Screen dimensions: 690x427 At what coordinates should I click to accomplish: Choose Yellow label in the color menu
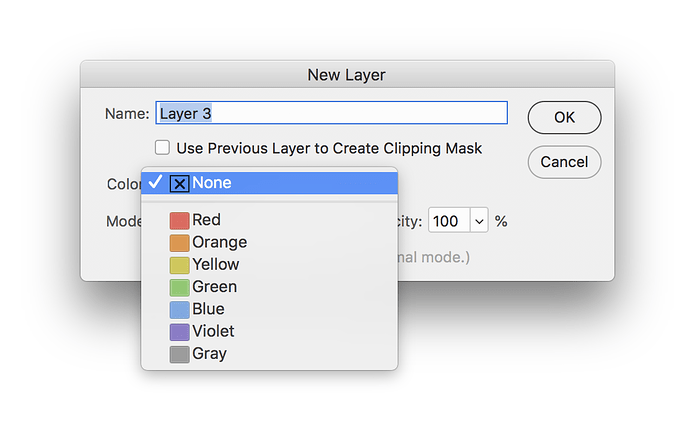tap(216, 265)
